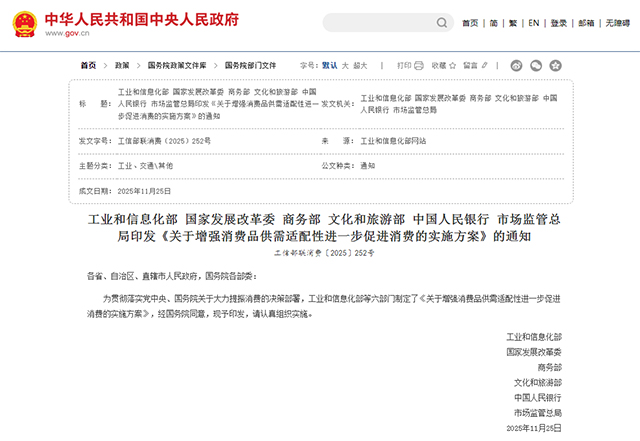This screenshot has width=640, height=441.
Task: Go to 政策 breadcrumb level
Action: pos(119,65)
